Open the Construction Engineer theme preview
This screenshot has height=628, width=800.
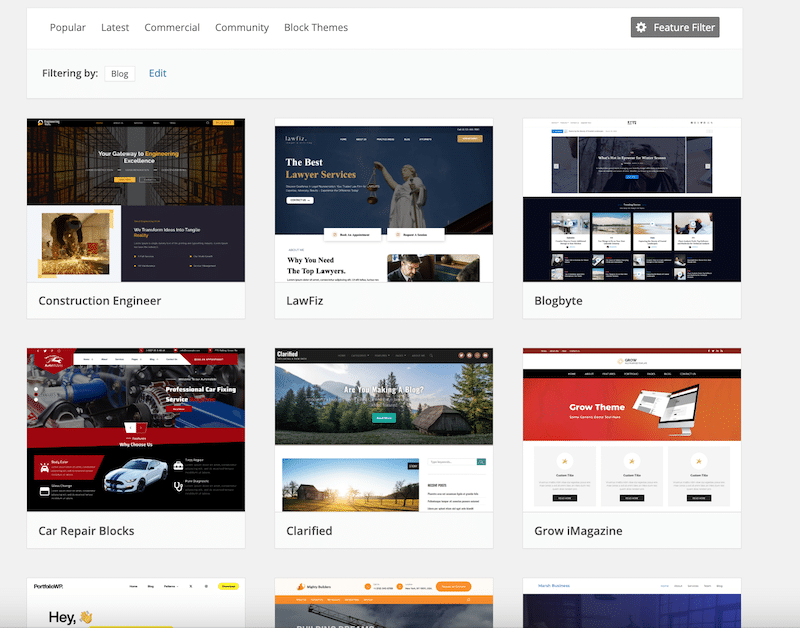tap(135, 200)
